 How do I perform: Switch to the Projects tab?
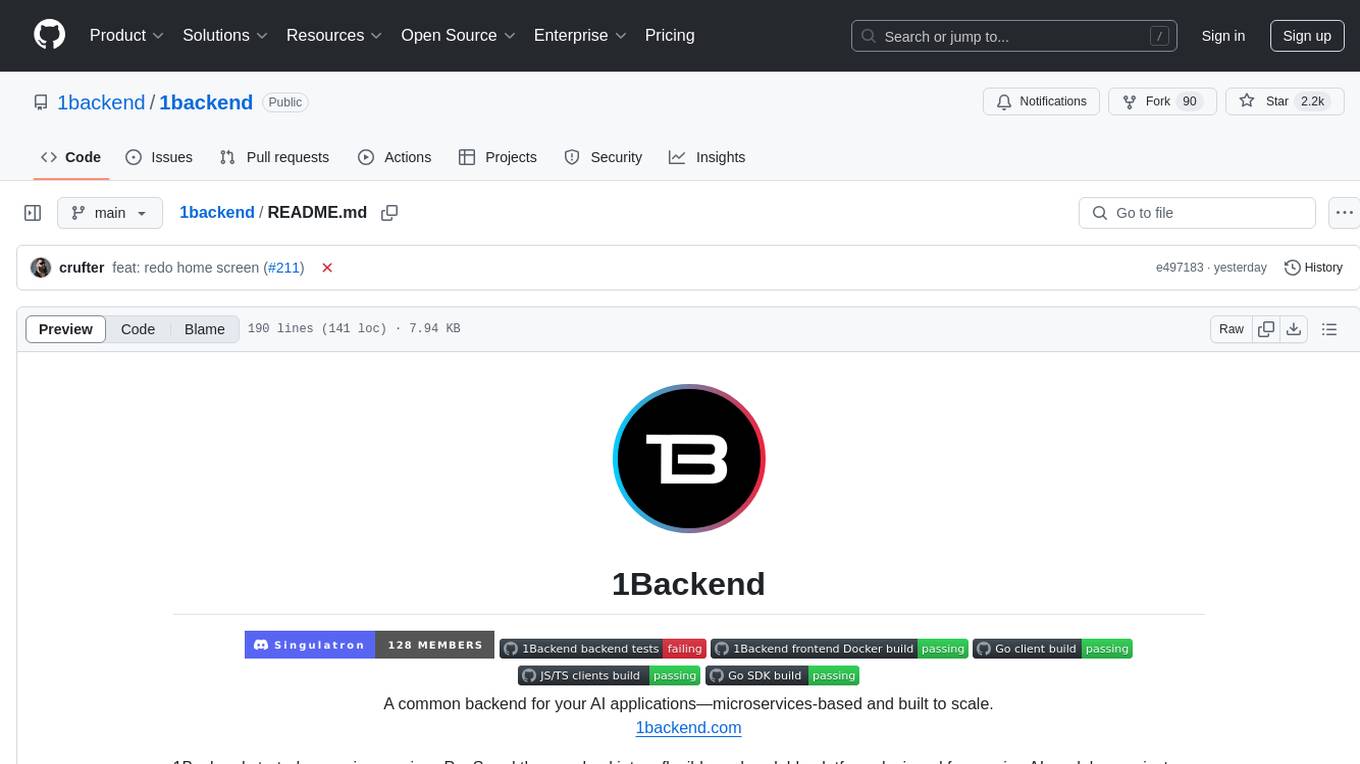point(498,157)
